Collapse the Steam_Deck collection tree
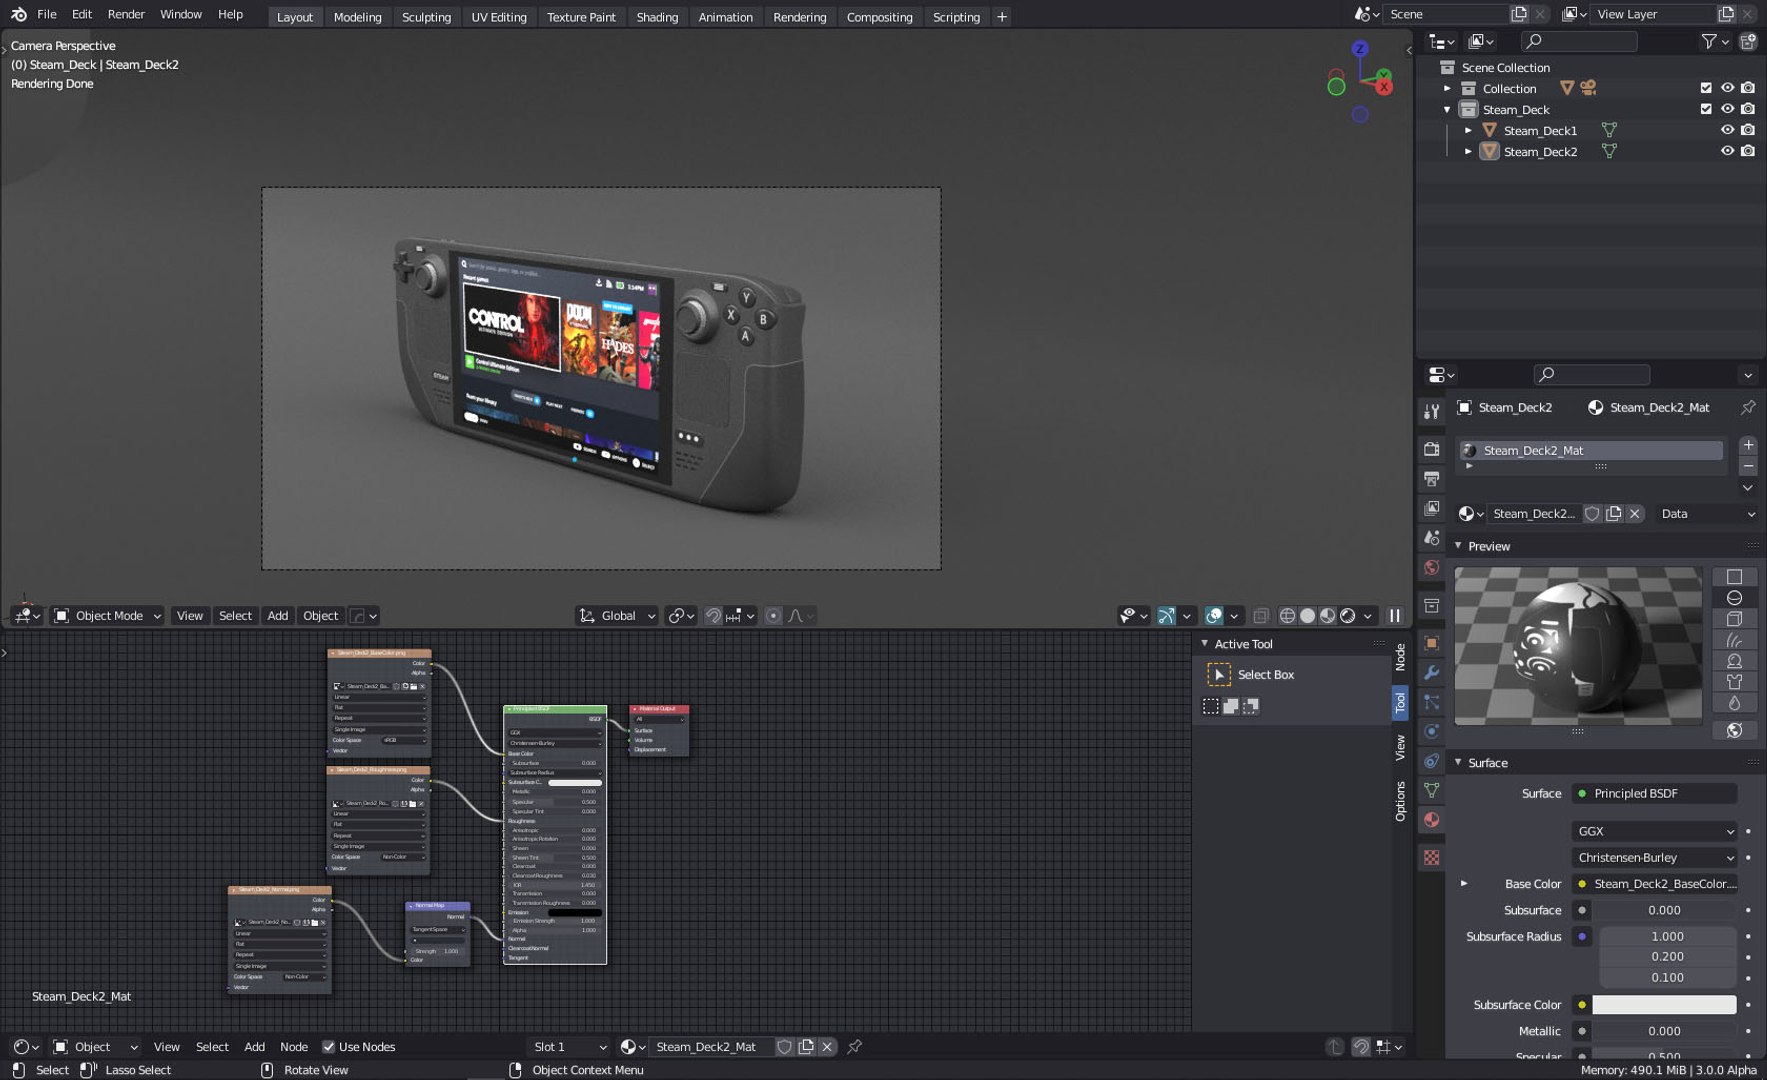Screen dimensions: 1767x1080 tap(1447, 109)
